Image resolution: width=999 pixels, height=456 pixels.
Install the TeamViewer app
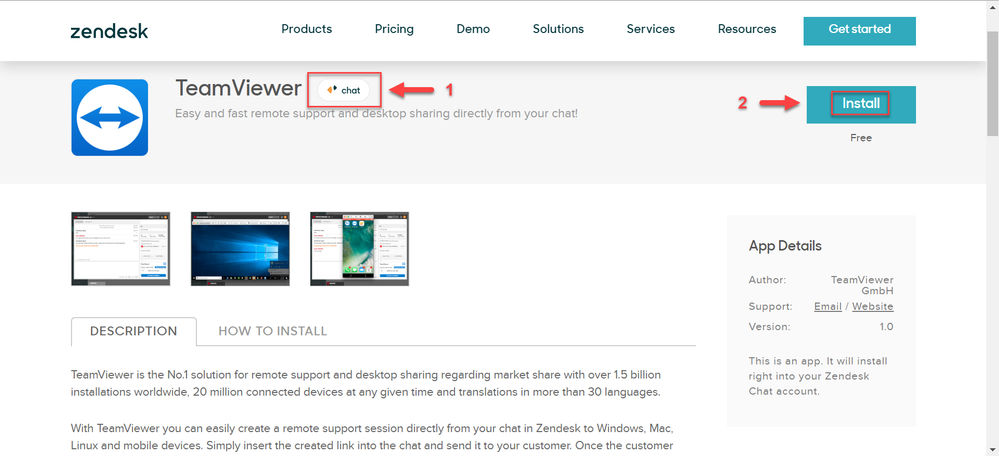pyautogui.click(x=861, y=104)
